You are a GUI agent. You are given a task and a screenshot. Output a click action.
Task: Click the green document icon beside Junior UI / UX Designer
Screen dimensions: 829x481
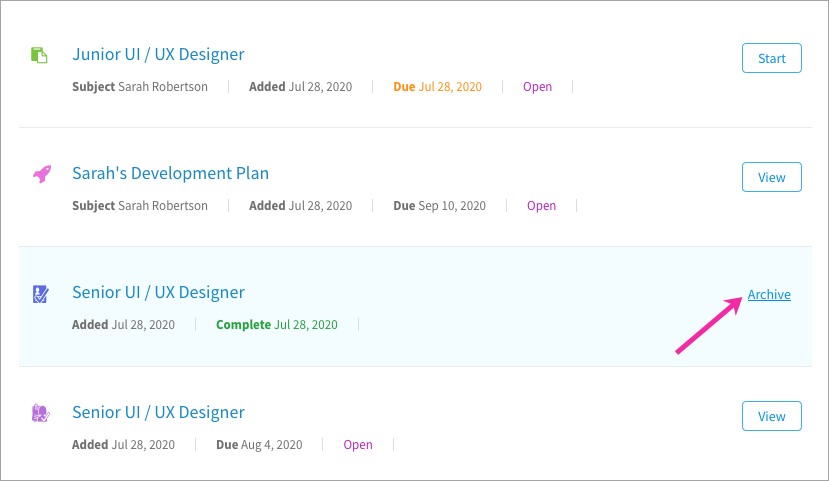[x=39, y=55]
